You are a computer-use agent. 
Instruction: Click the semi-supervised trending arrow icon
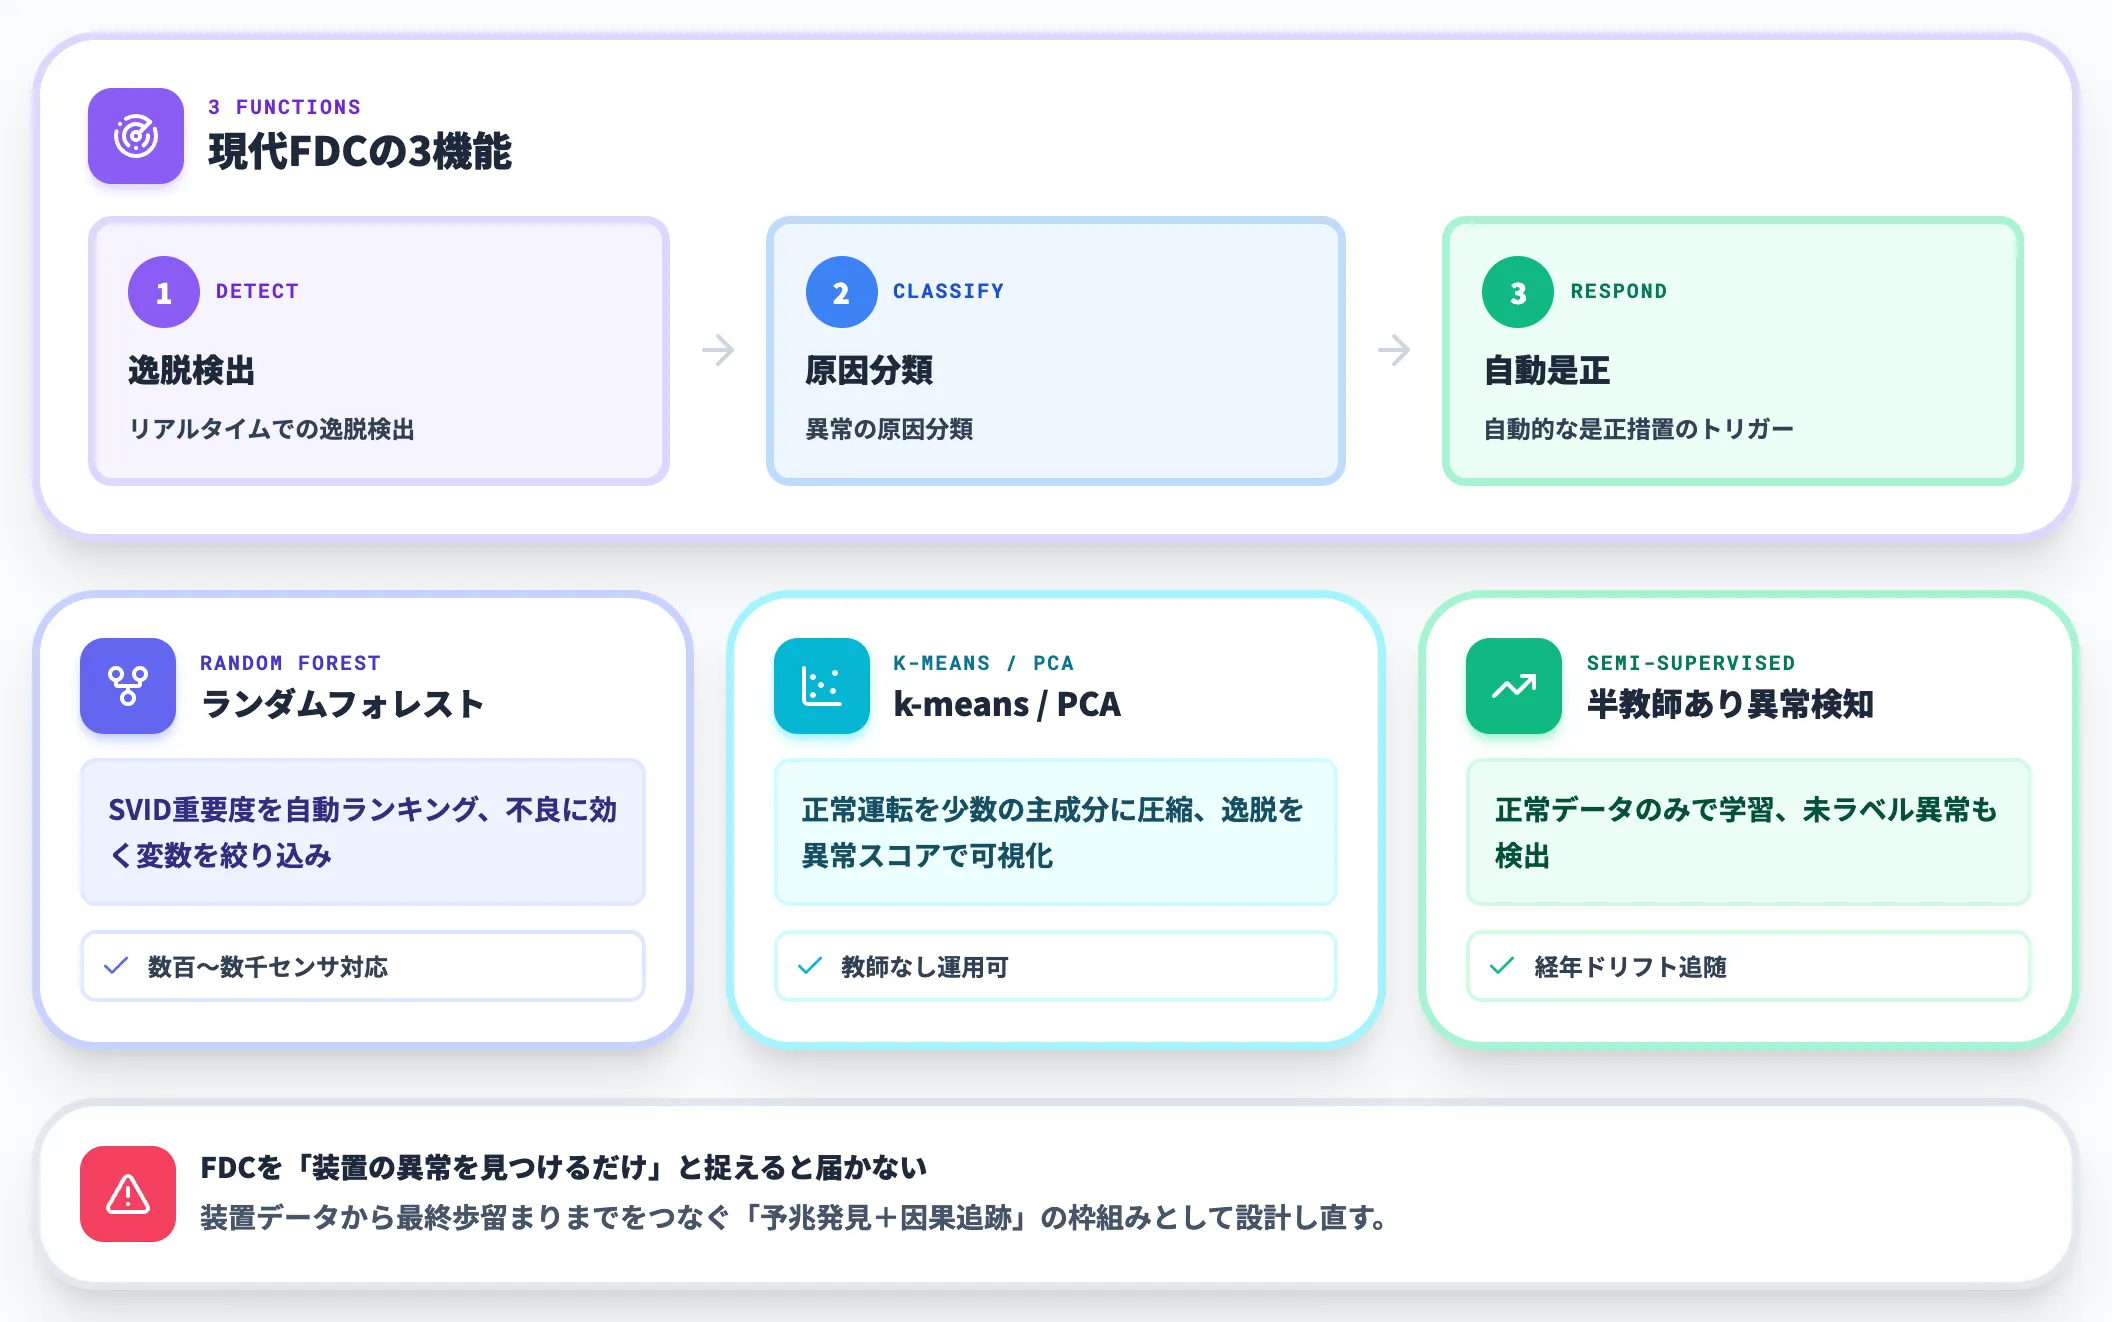pos(1514,686)
